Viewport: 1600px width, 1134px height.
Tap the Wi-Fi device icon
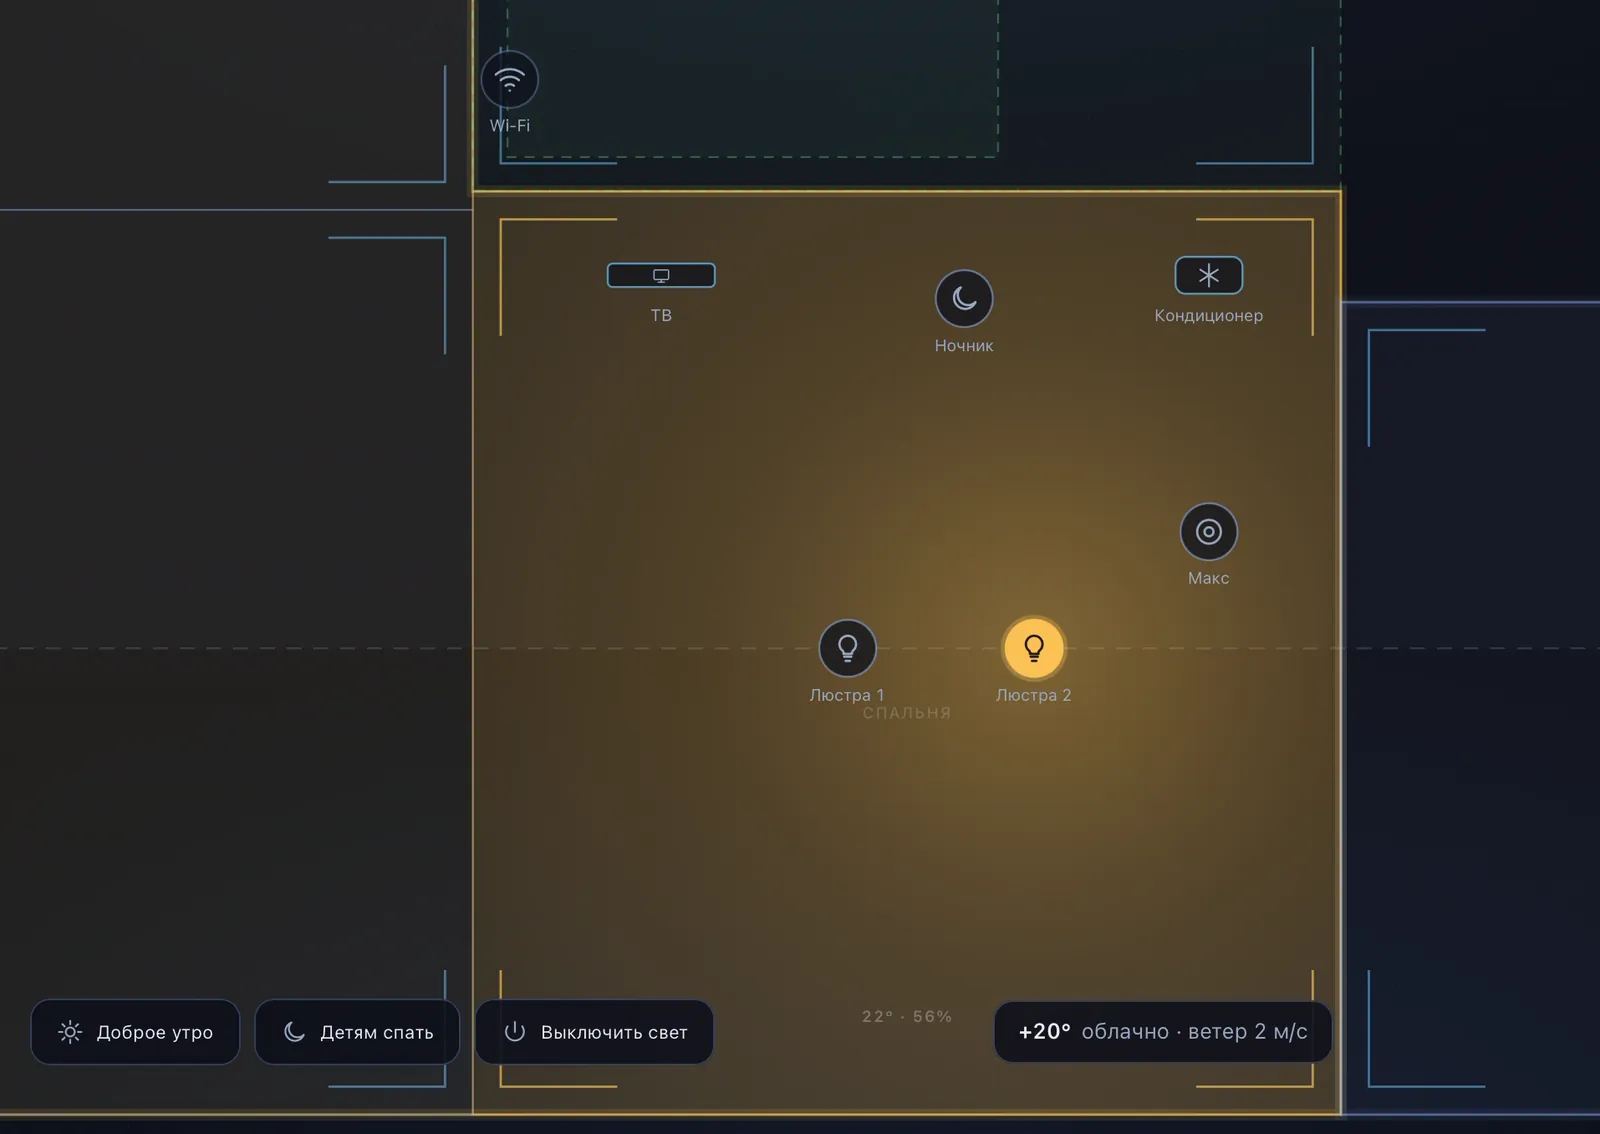point(510,80)
